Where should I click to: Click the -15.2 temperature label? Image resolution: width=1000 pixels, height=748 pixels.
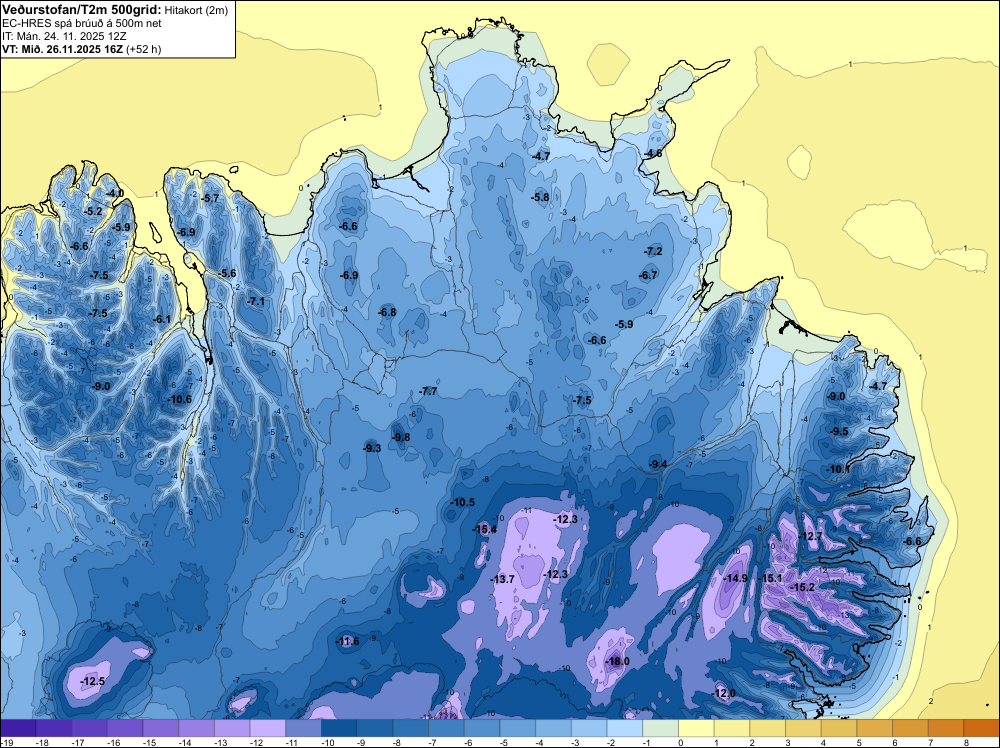pyautogui.click(x=803, y=587)
